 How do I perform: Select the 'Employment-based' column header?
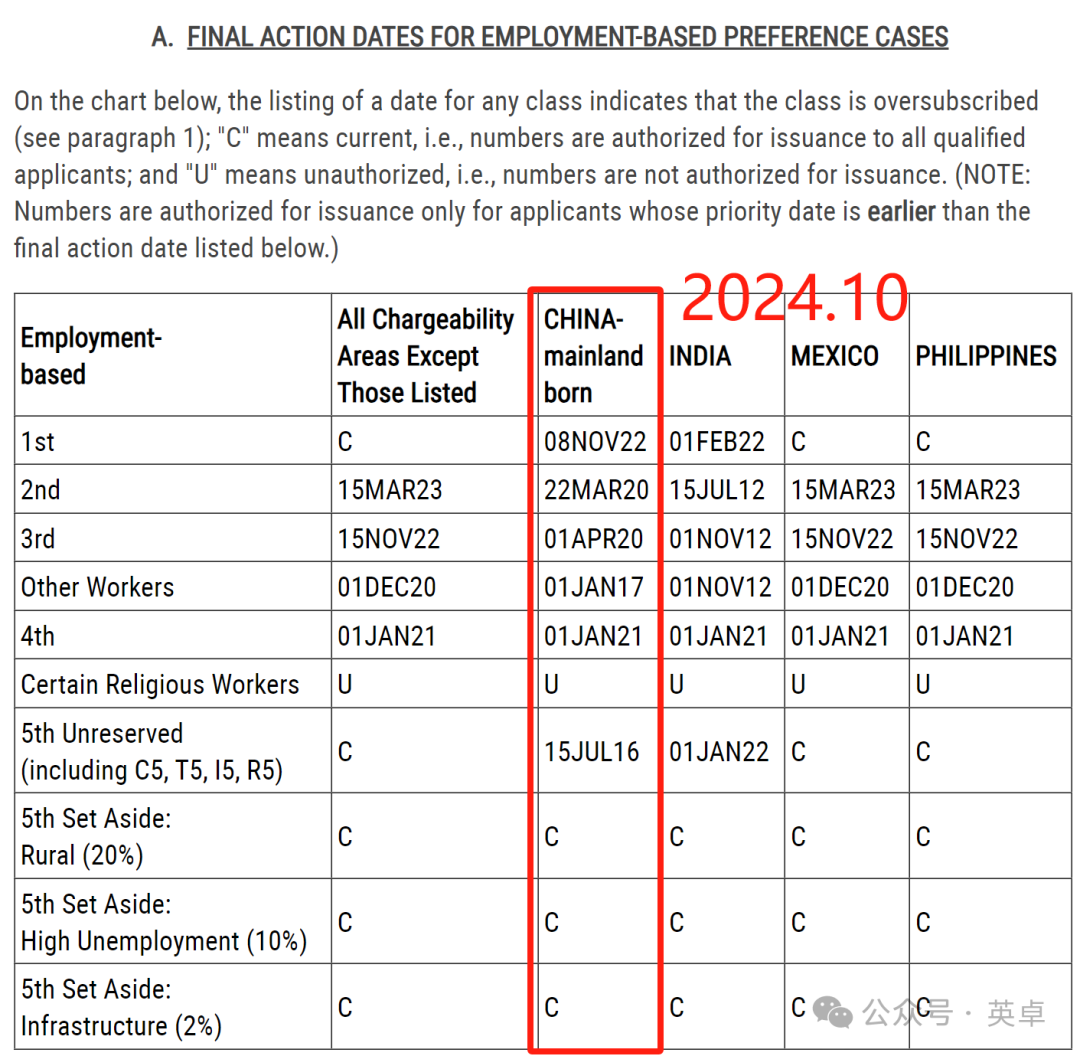click(91, 356)
